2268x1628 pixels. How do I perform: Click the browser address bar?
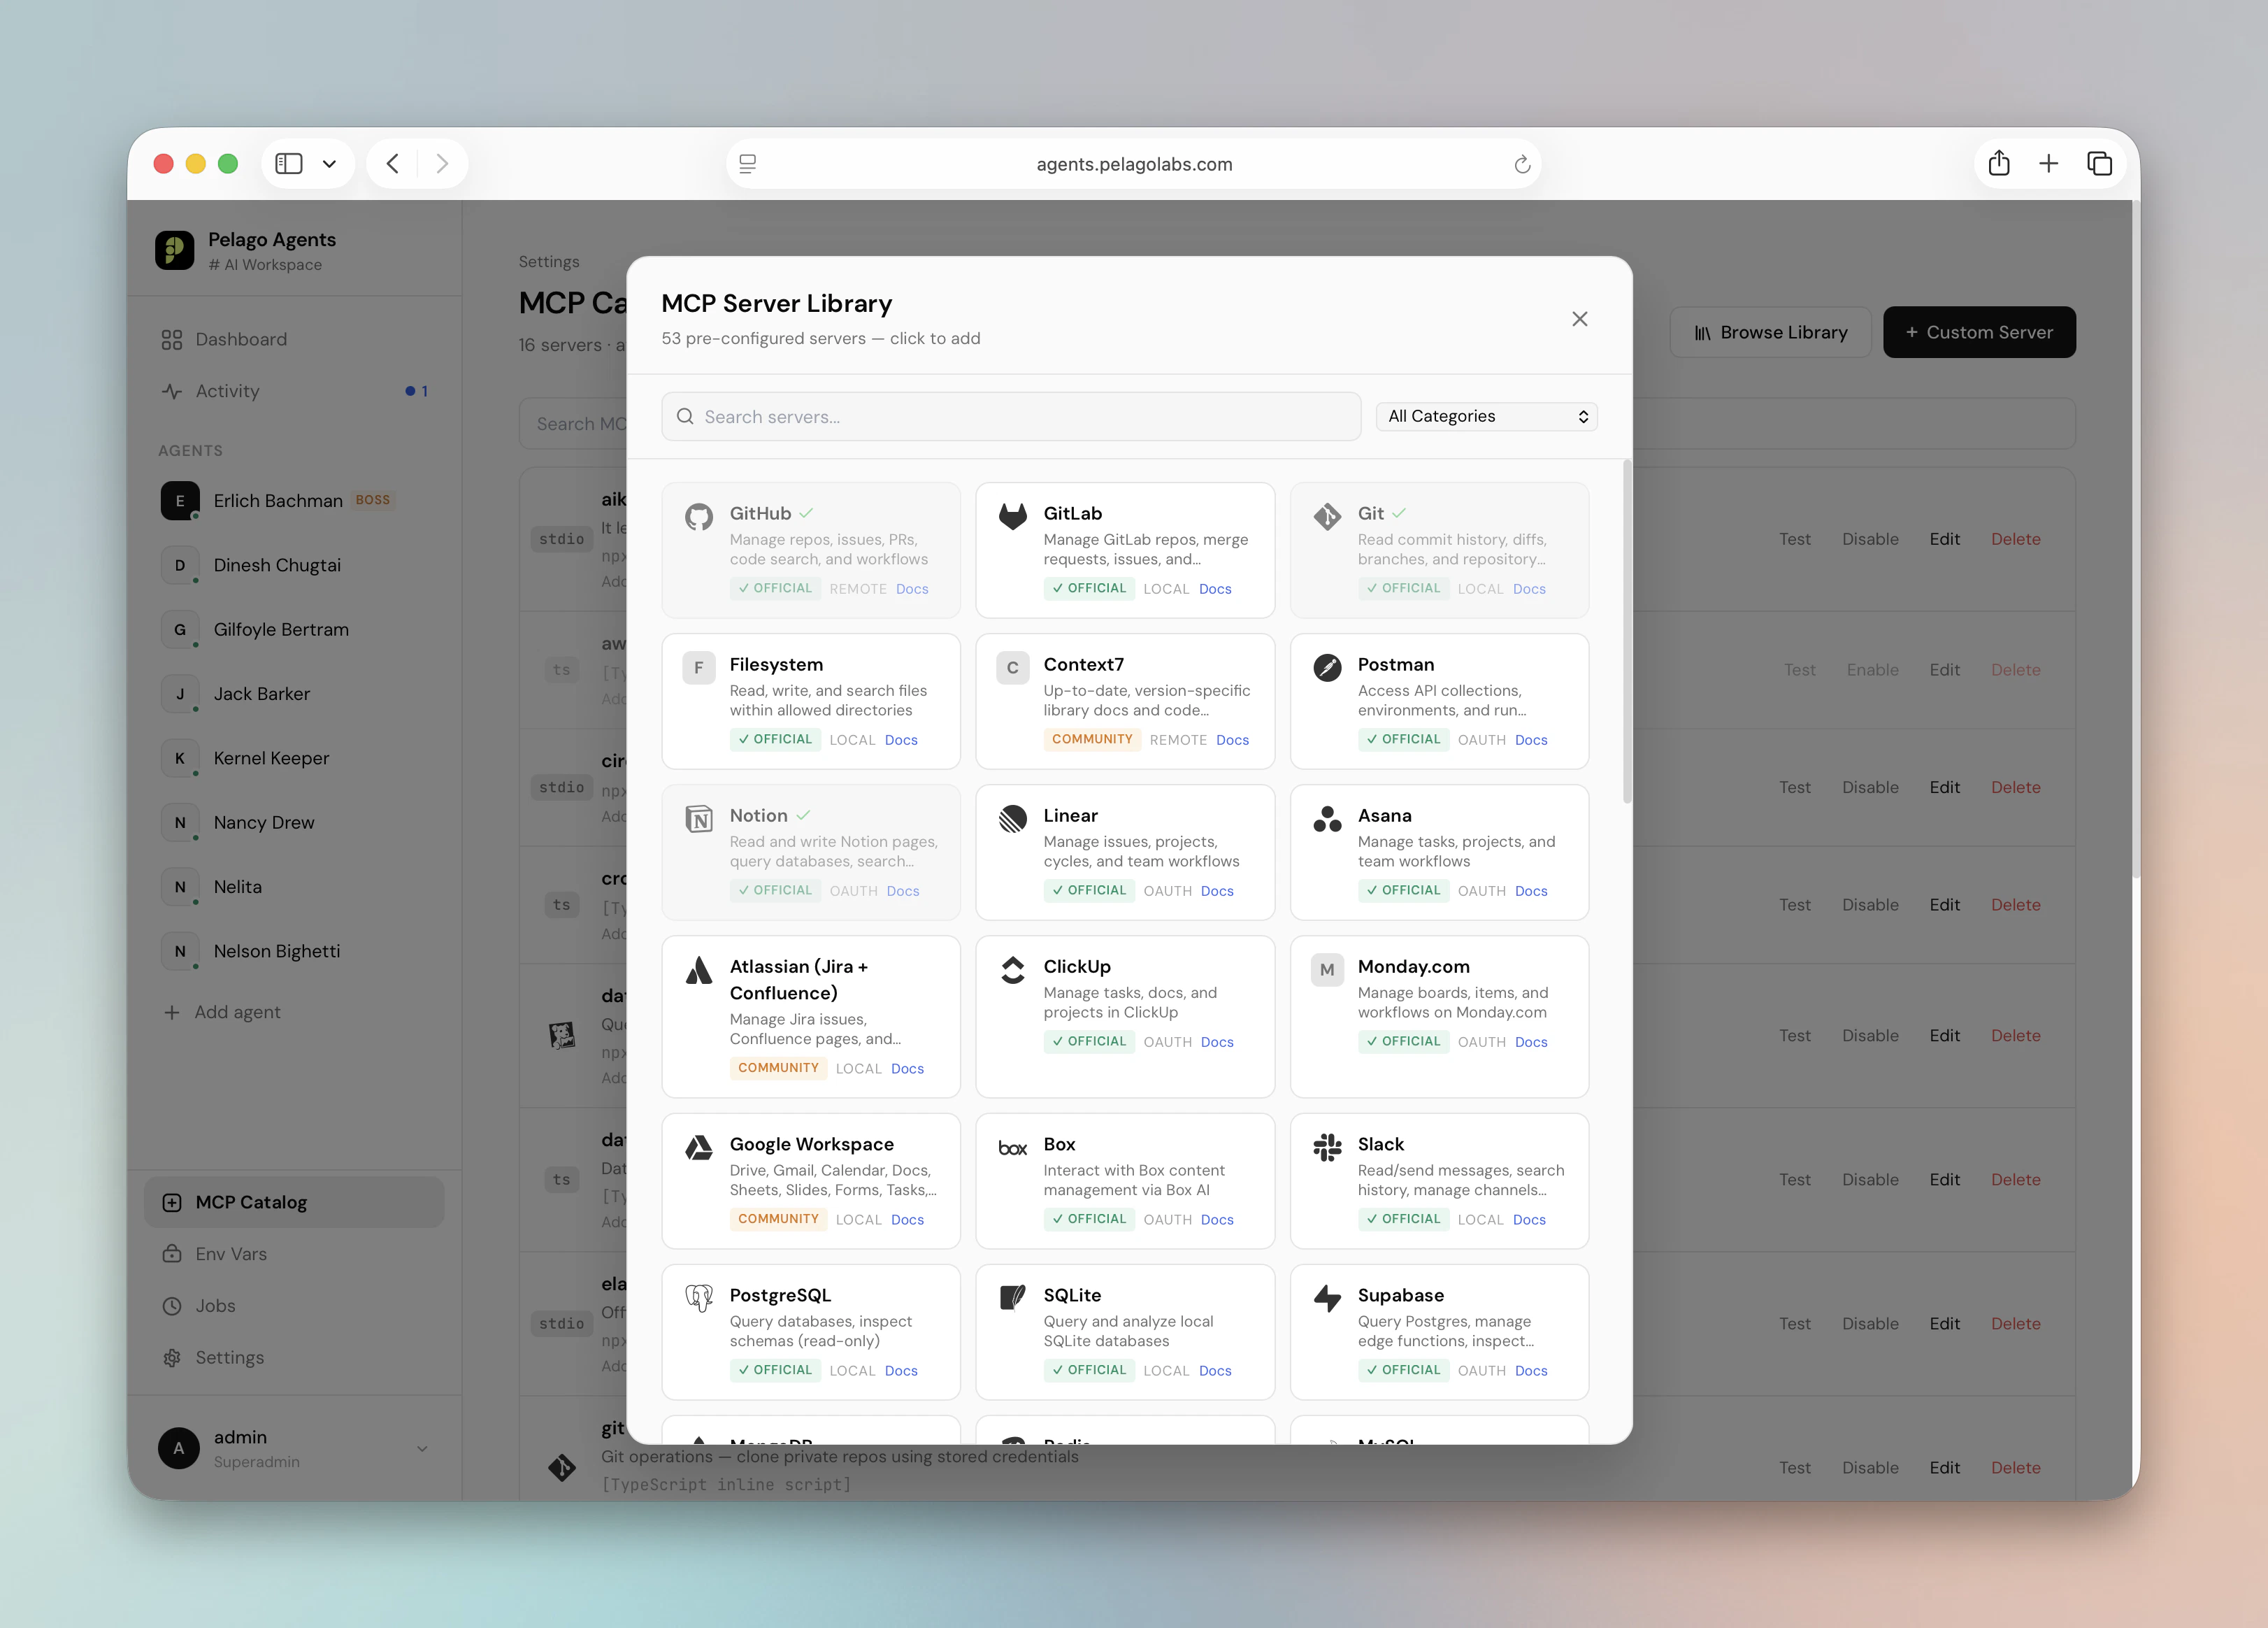[1134, 164]
